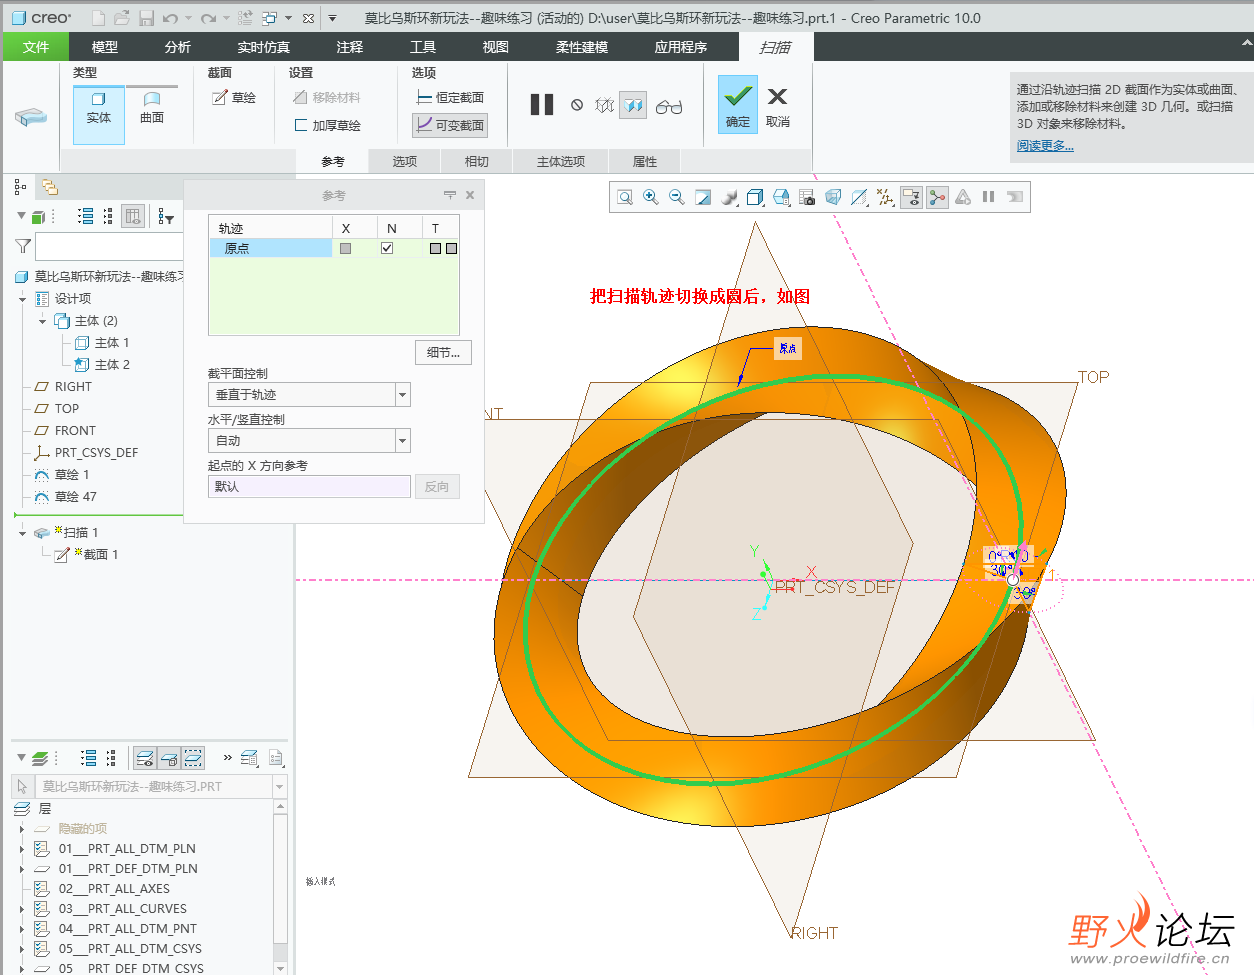Cancel the sweep with 取消 X icon

(777, 104)
